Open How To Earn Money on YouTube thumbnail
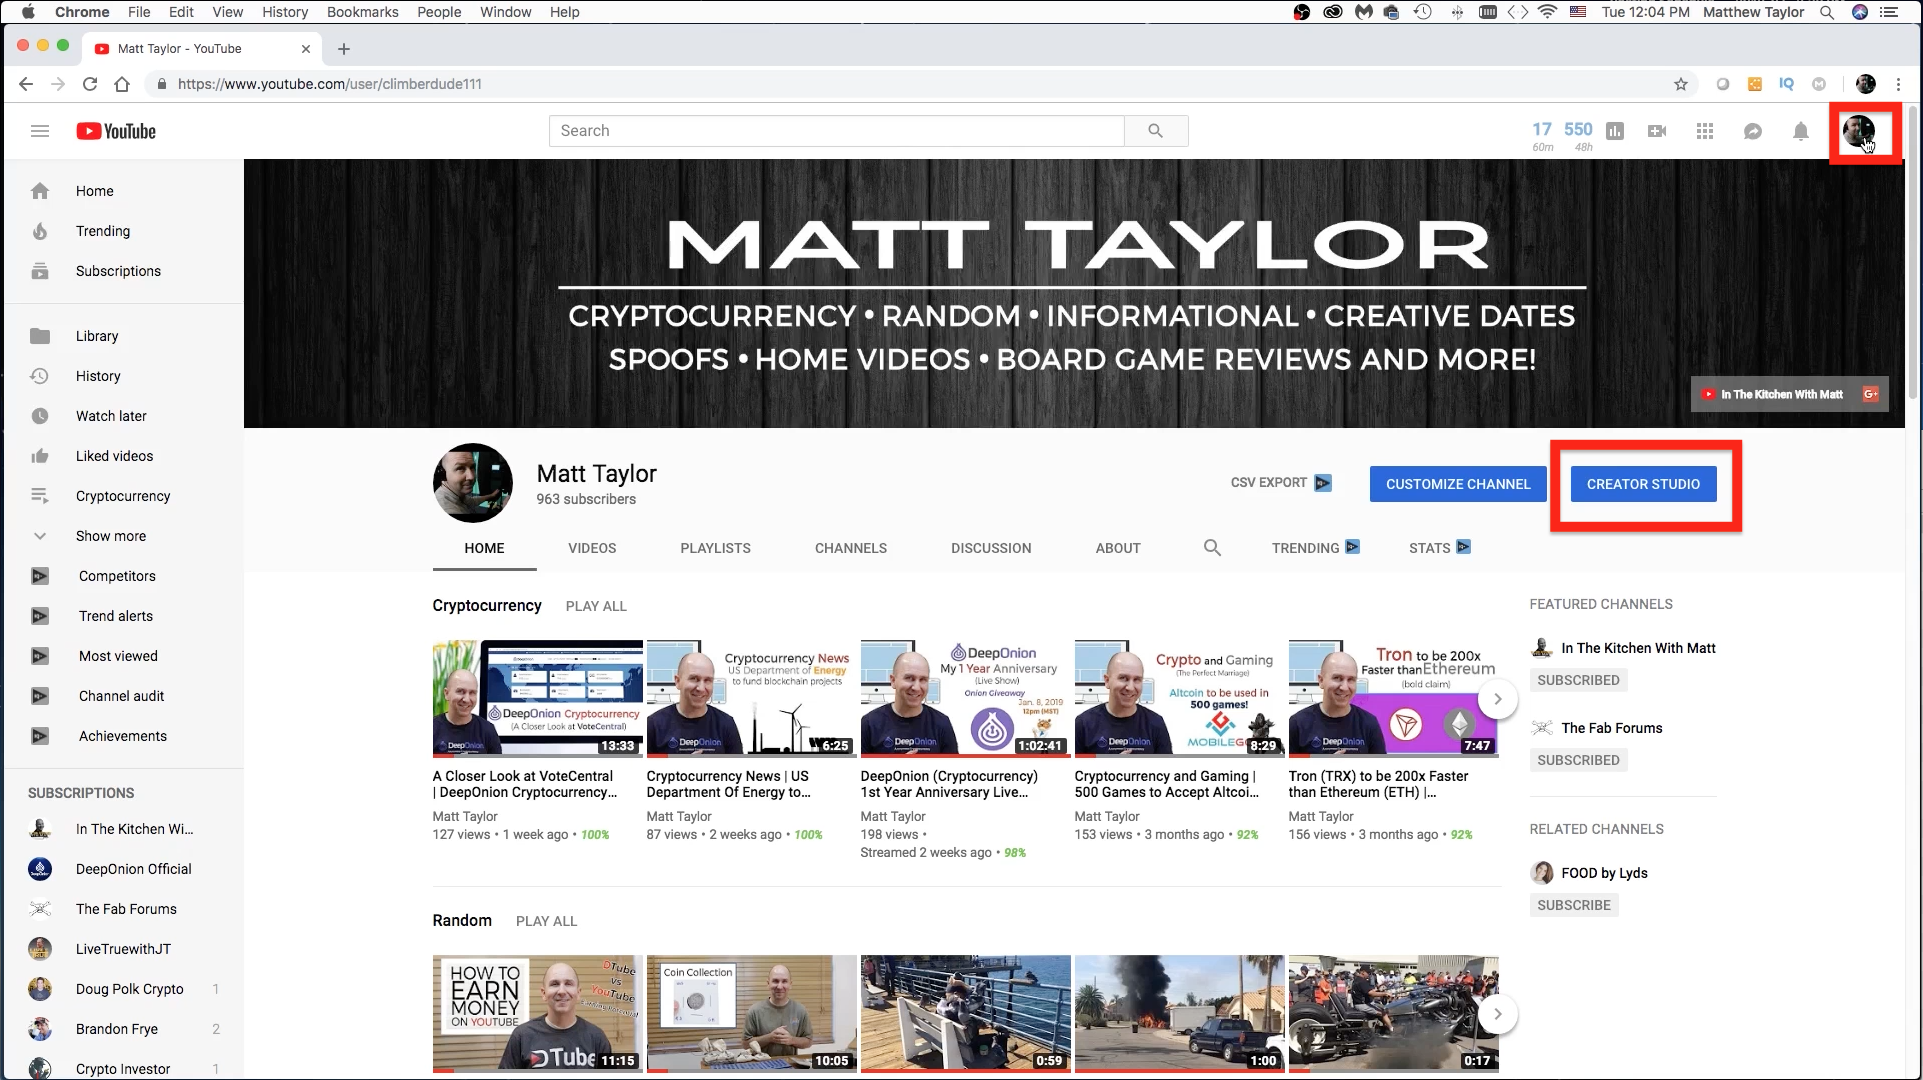This screenshot has height=1080, width=1923. point(538,1013)
